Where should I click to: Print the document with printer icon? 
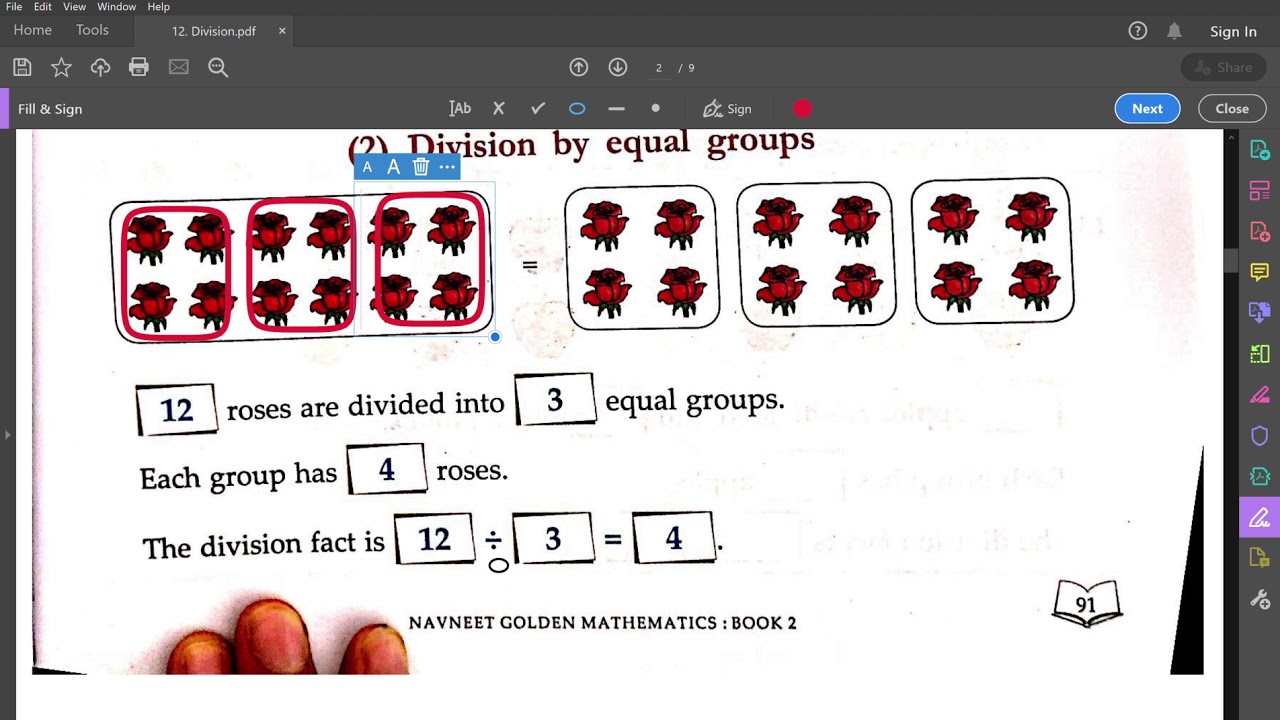coord(139,67)
